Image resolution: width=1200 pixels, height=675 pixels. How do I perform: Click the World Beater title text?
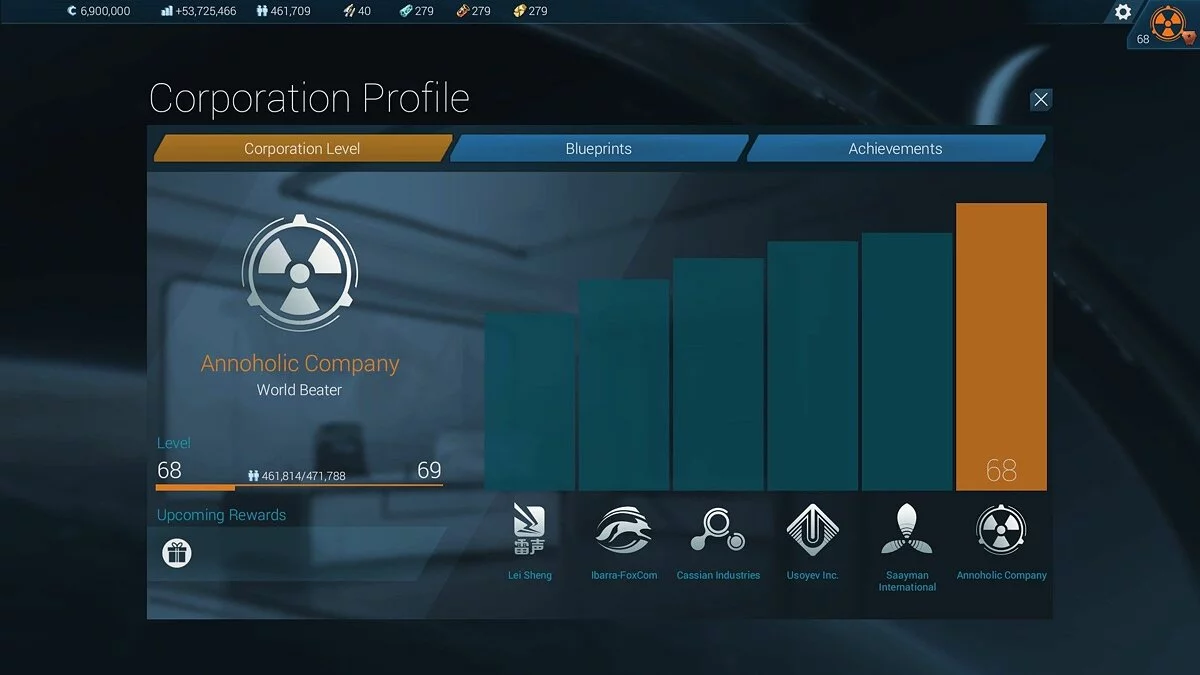[299, 390]
